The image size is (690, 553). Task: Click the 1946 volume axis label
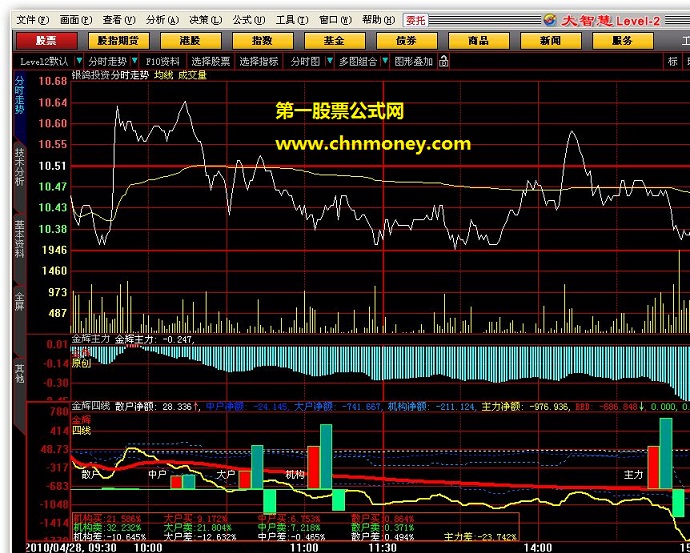[55, 250]
